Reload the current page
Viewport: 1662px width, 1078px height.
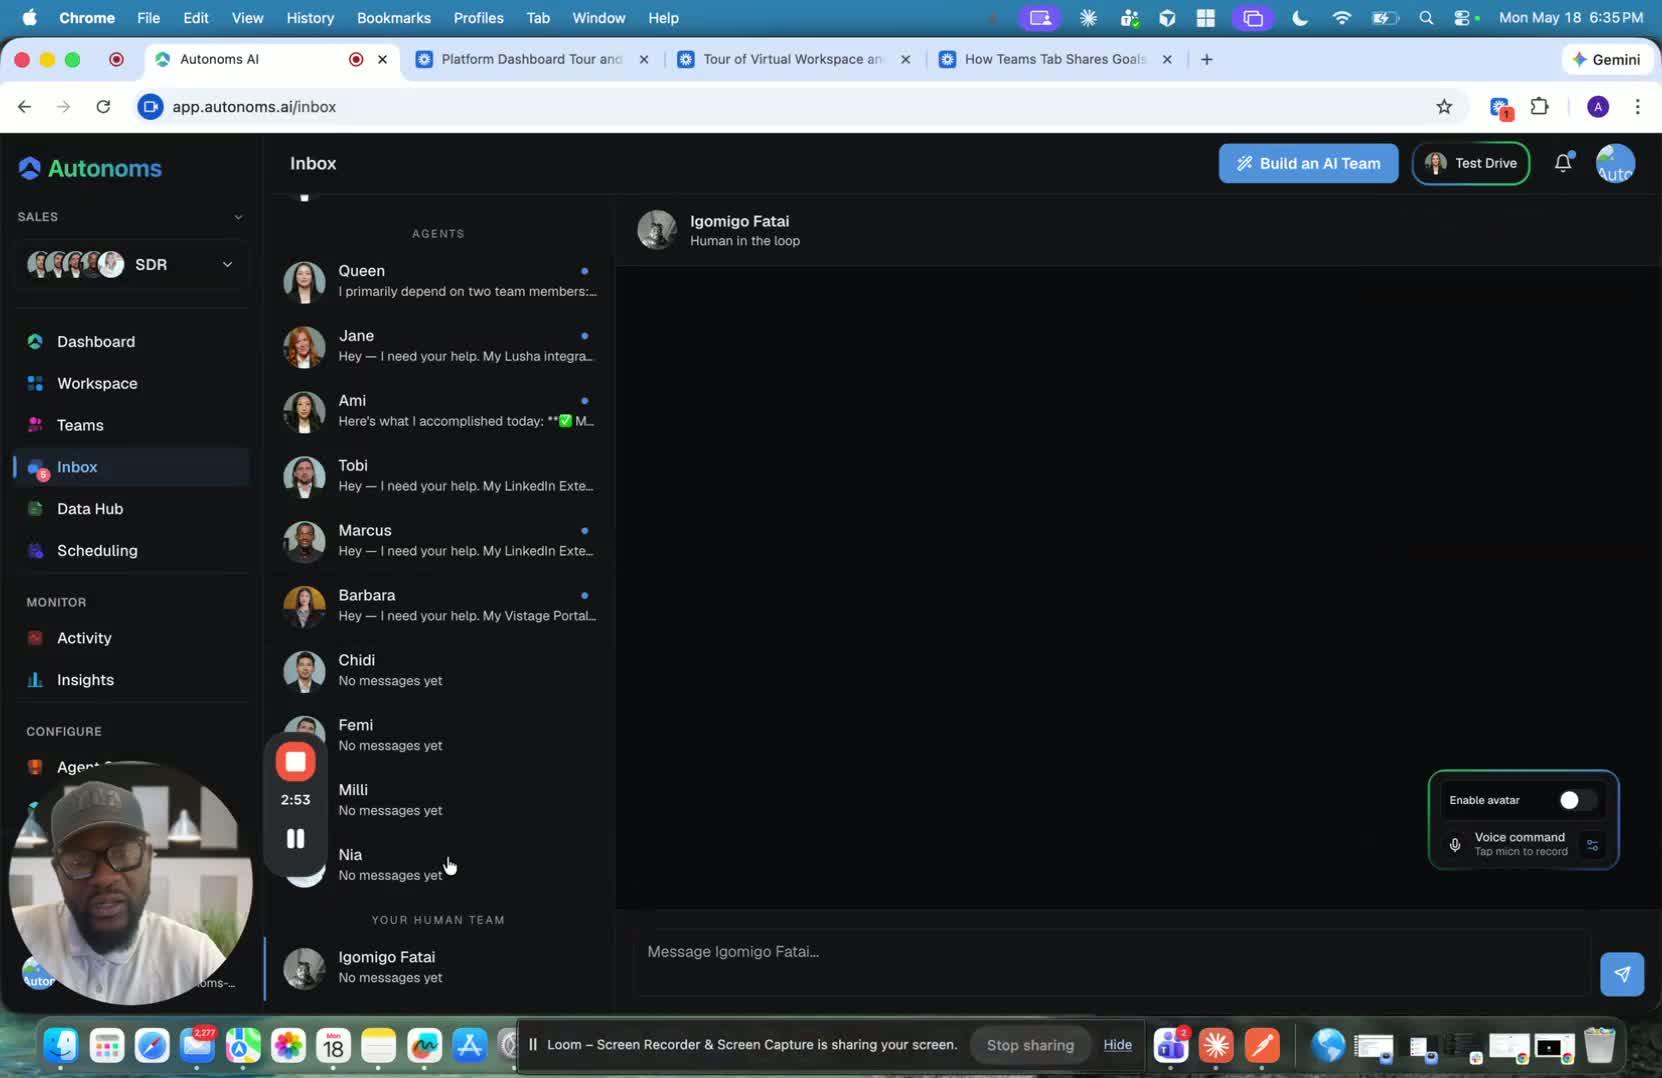pos(103,107)
